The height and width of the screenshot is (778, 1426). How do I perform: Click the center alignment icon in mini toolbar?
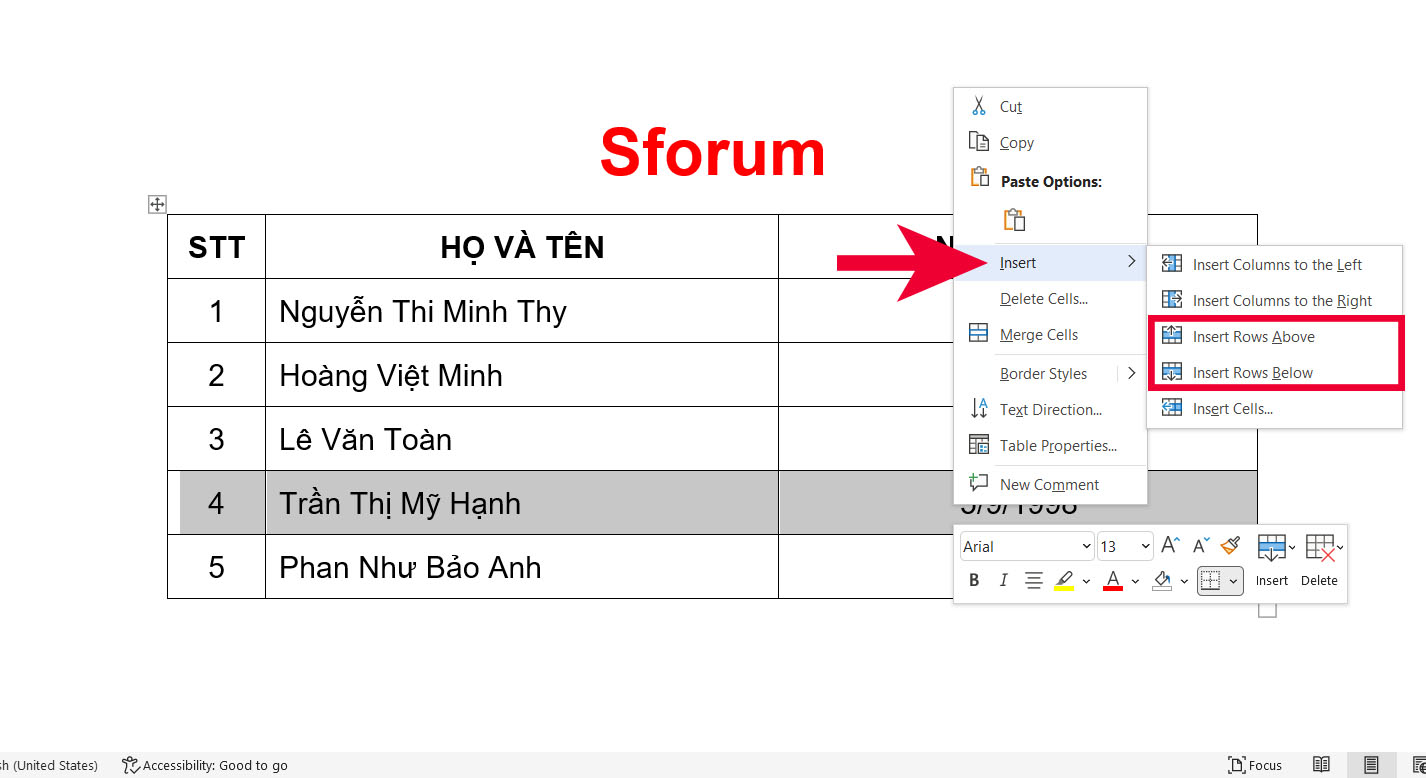pos(1034,581)
